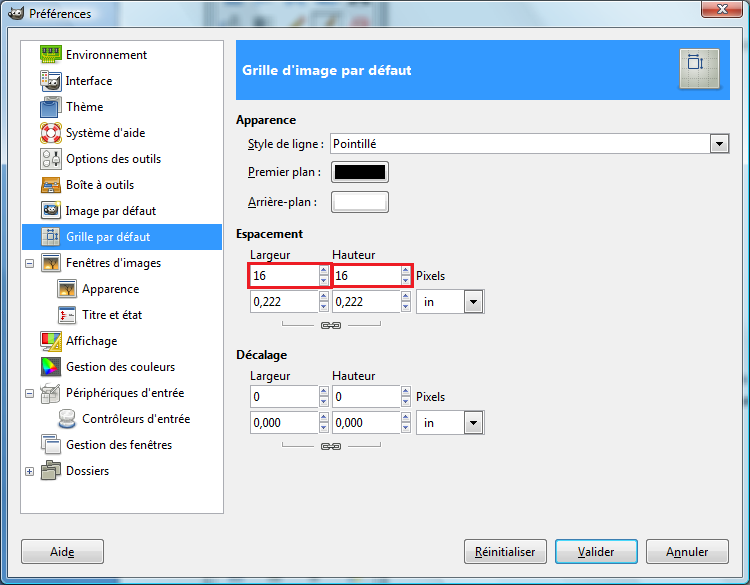The width and height of the screenshot is (750, 585).
Task: Click the Options des outils icon
Action: point(51,159)
